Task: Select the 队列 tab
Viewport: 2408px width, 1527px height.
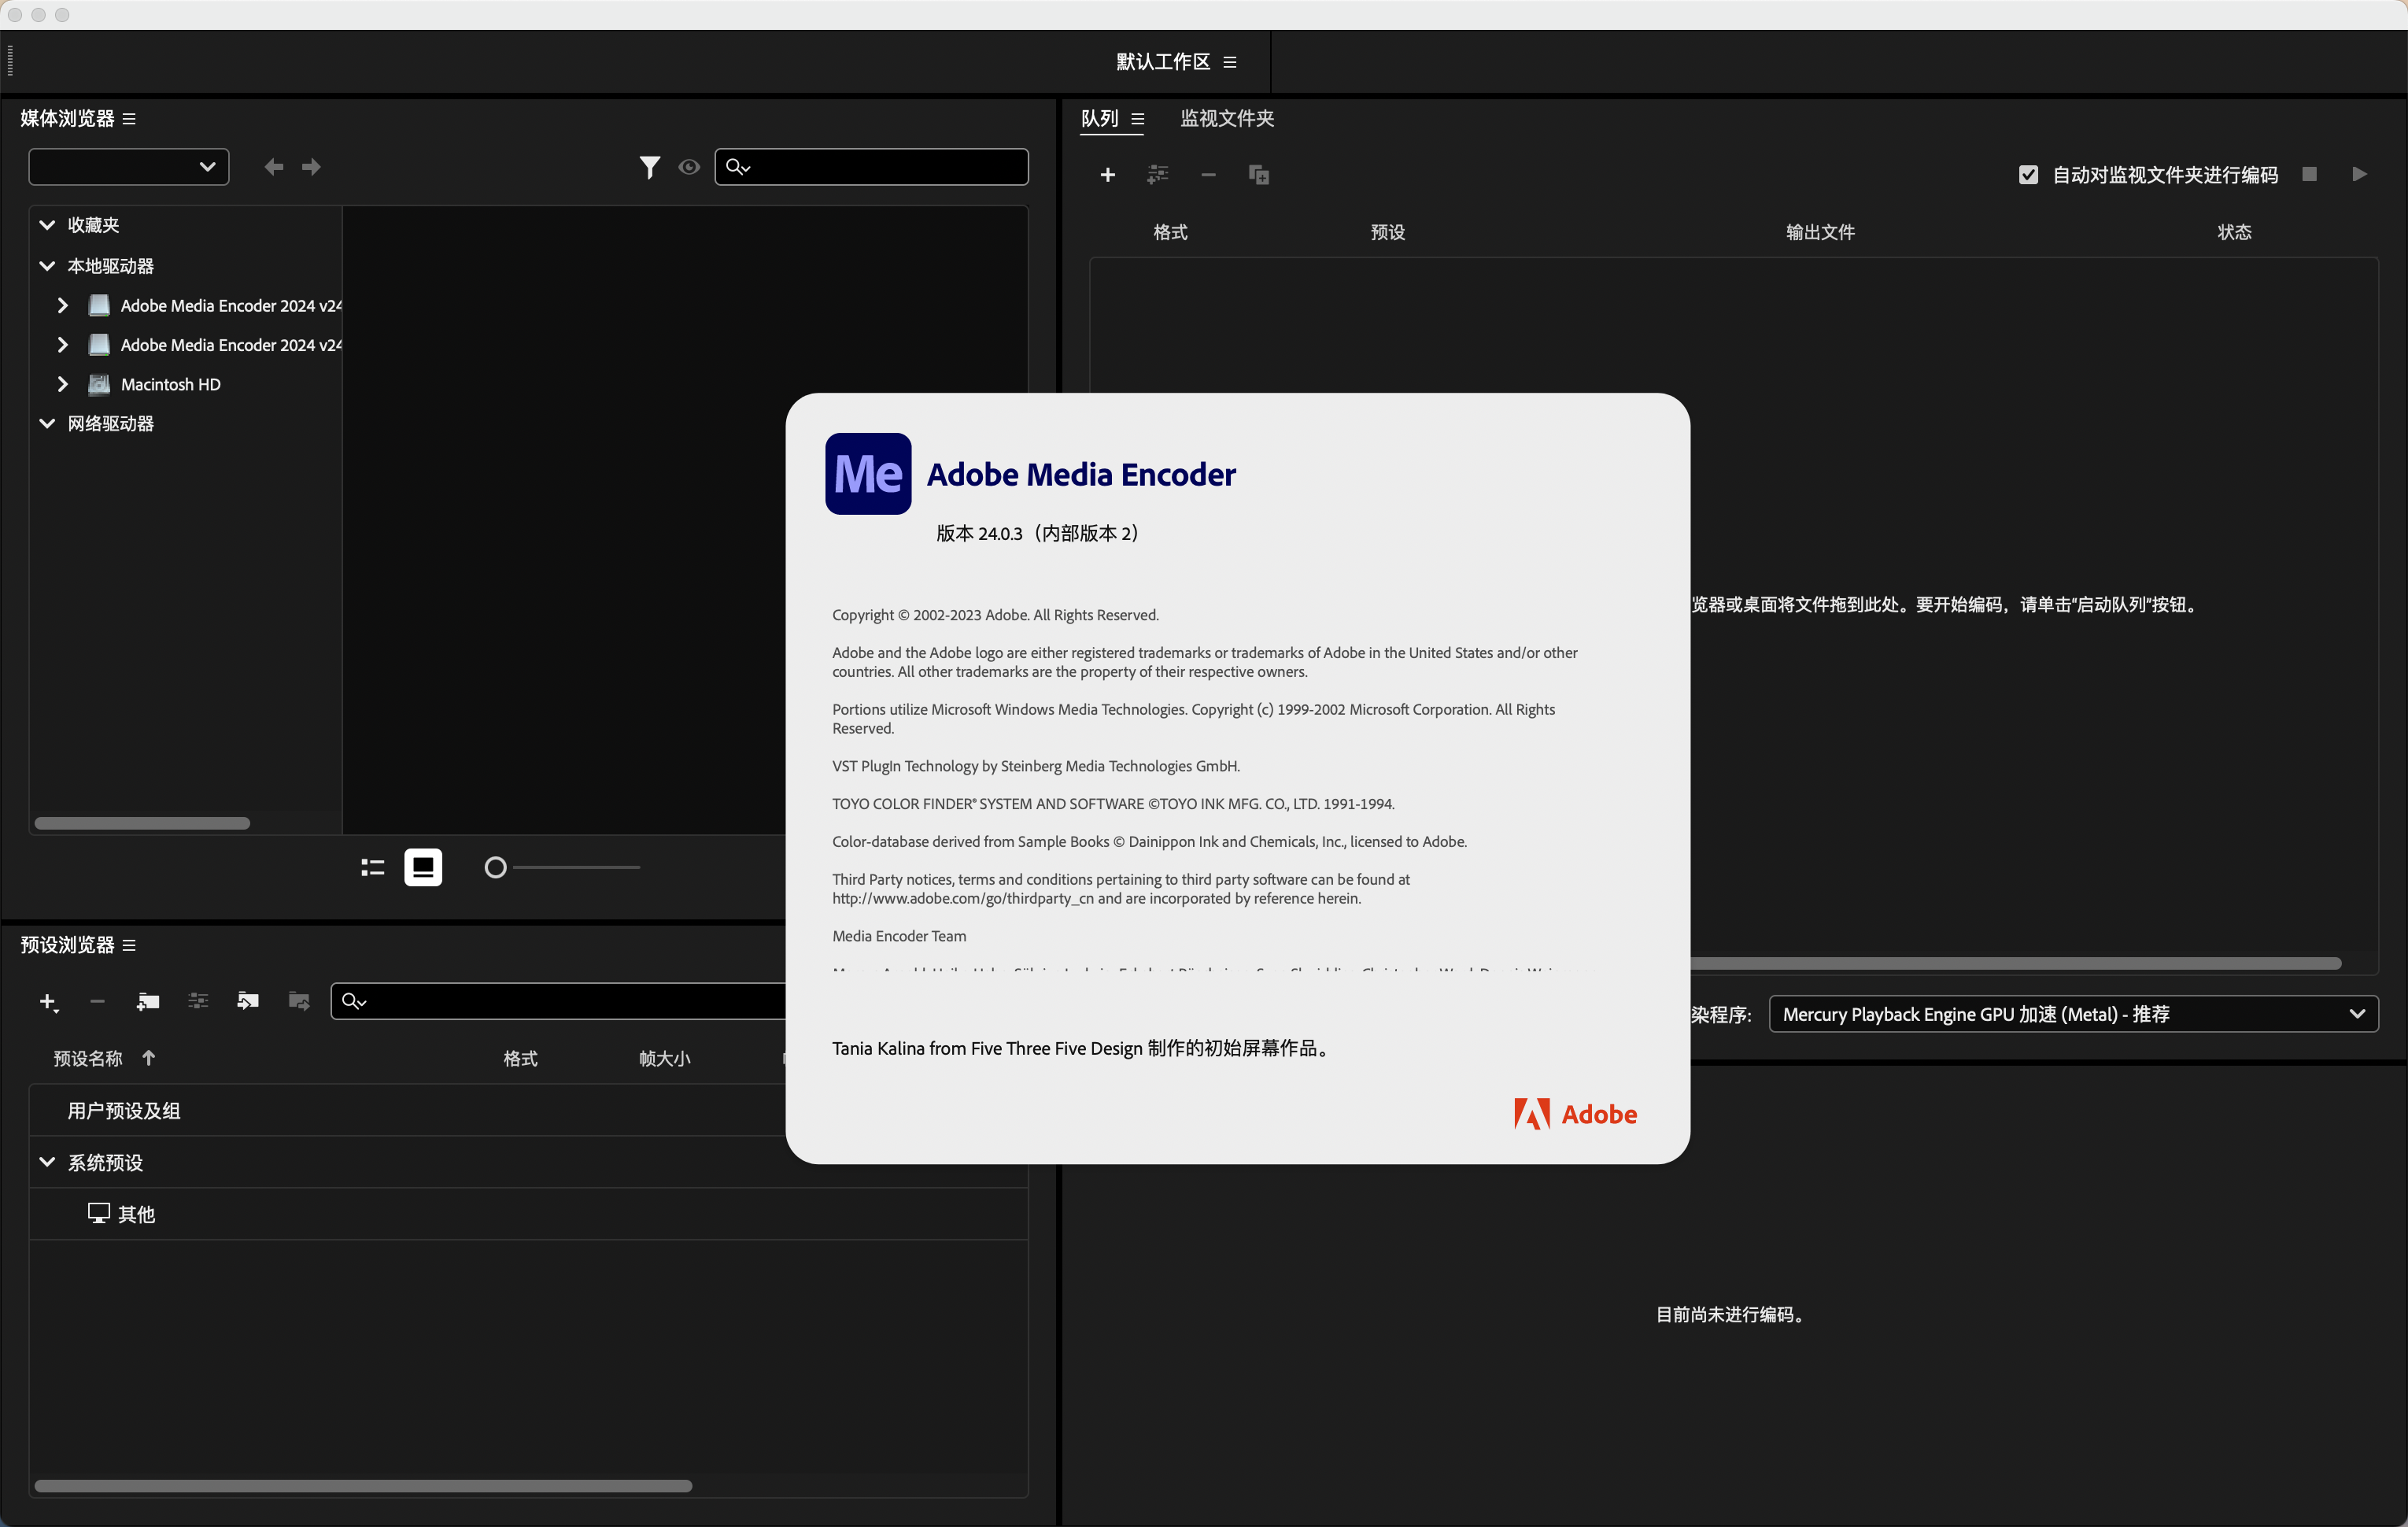Action: pos(1099,118)
